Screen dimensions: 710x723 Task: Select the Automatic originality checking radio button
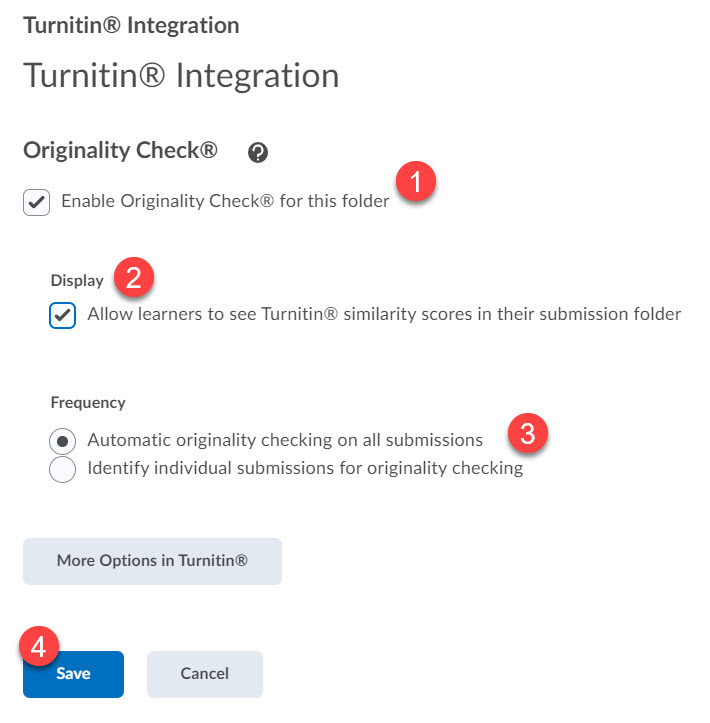63,441
